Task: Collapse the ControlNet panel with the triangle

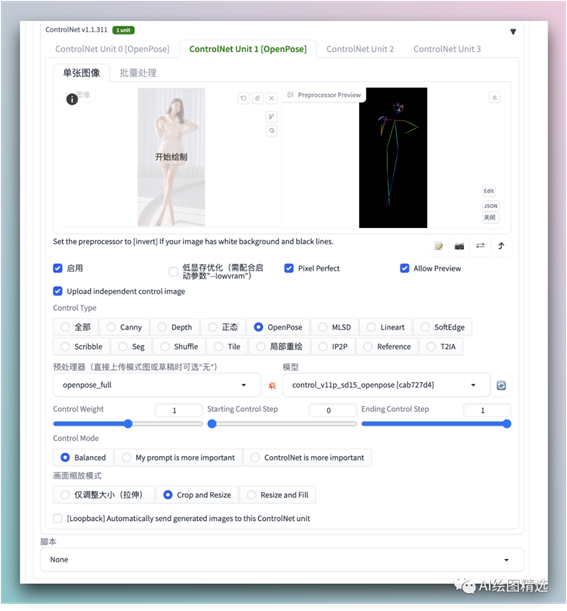Action: pyautogui.click(x=513, y=32)
